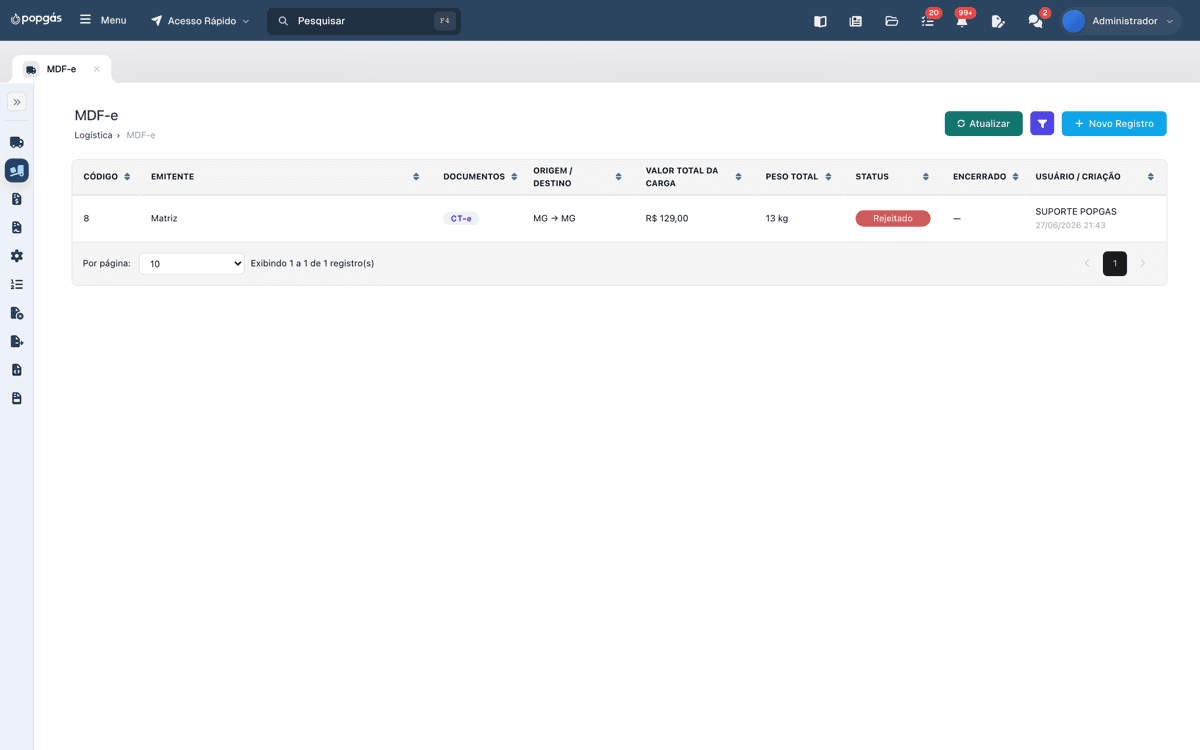Click the Novo Registro button
The image size is (1200, 750).
click(1114, 124)
